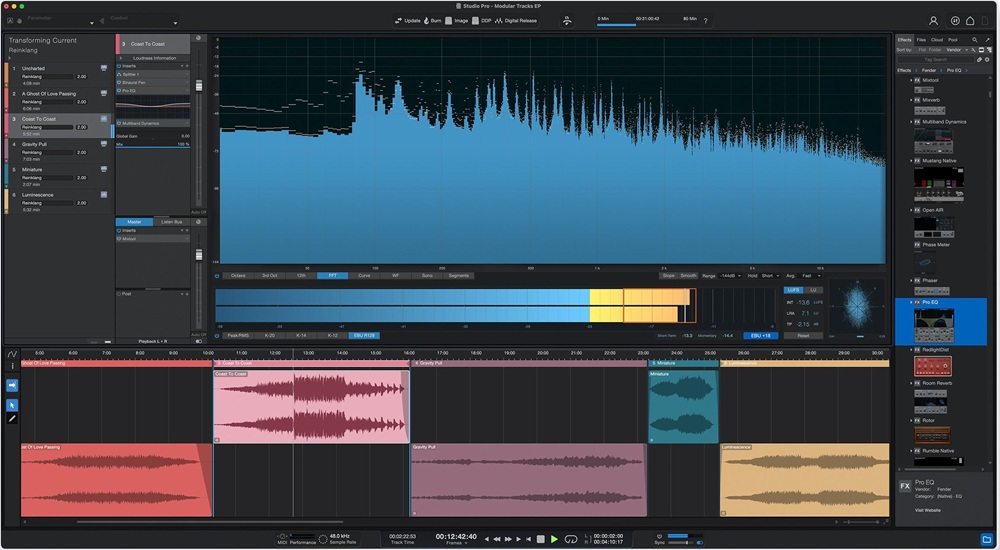The height and width of the screenshot is (550, 1000).
Task: Adjust the Coast To Coast track fader
Action: (x=197, y=85)
